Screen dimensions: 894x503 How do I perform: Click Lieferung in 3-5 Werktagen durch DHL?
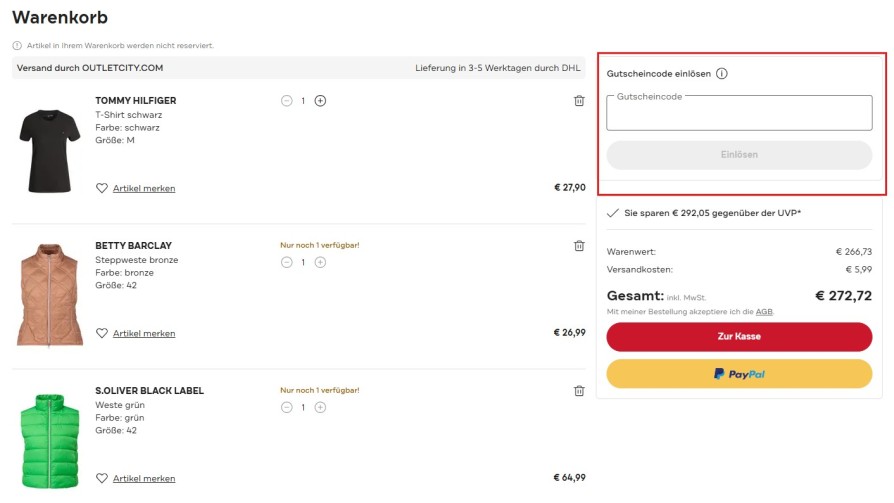498,68
